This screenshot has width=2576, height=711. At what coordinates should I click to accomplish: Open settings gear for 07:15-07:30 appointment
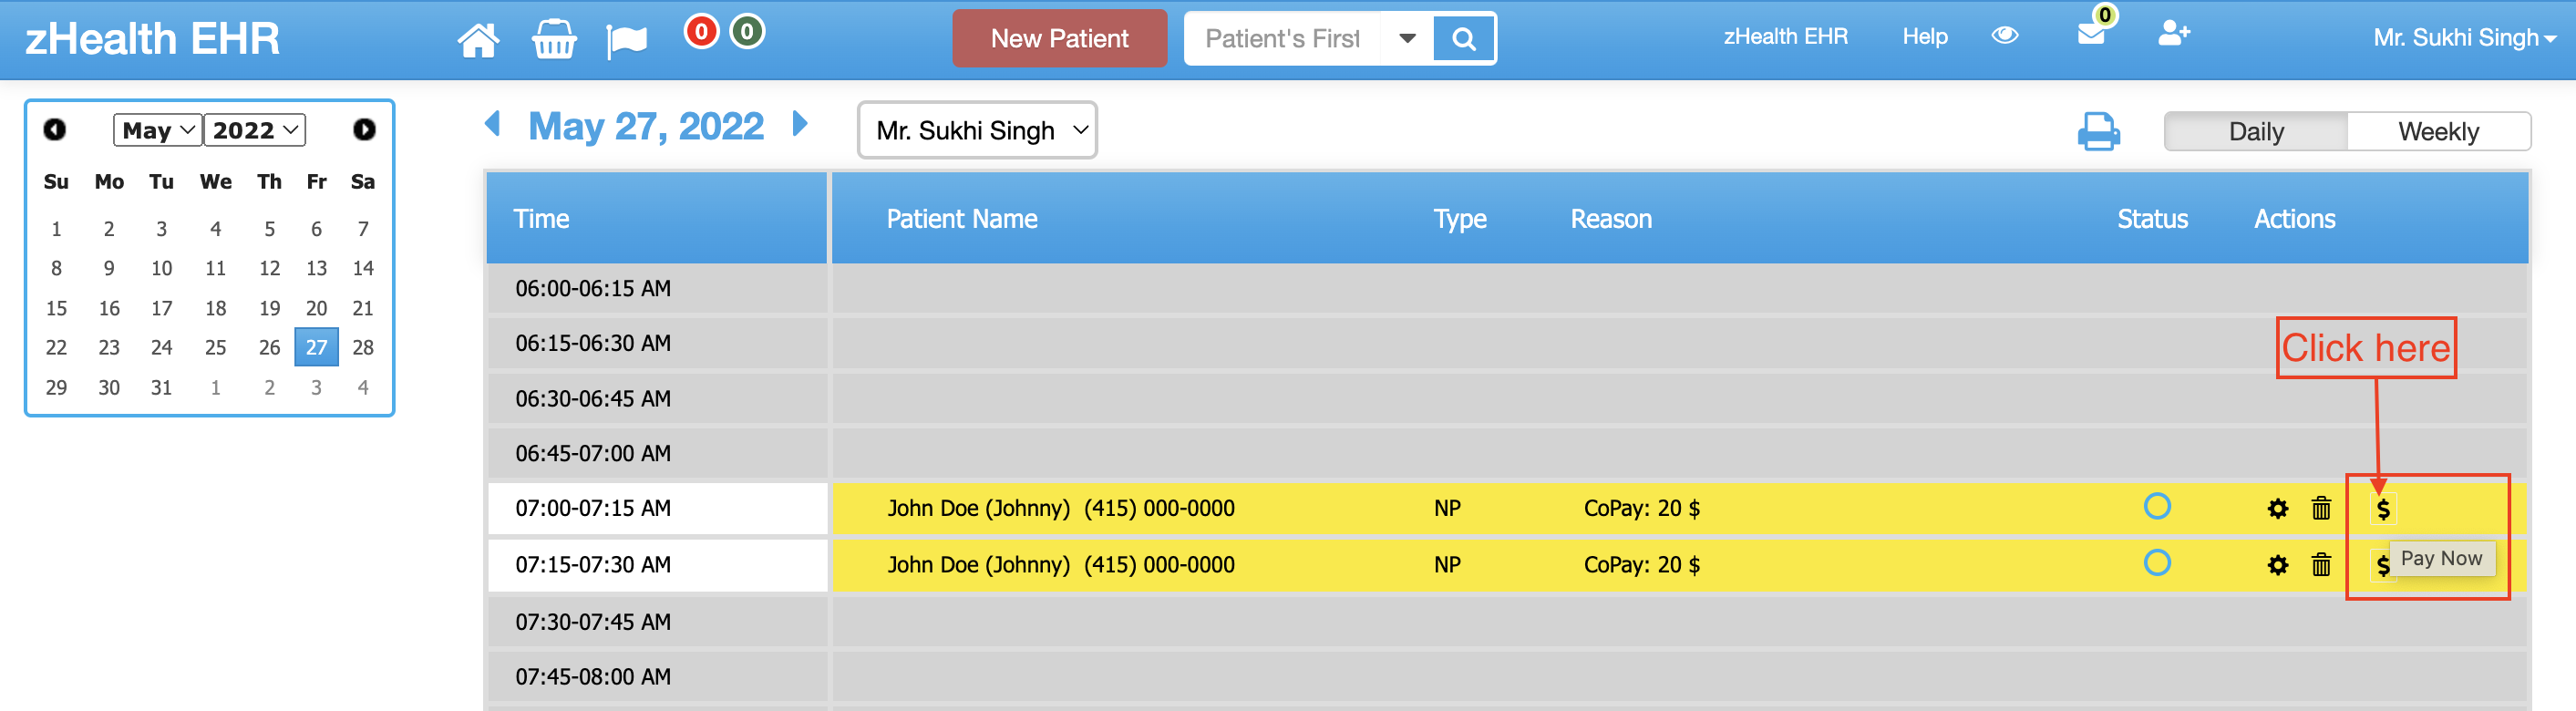click(2277, 566)
